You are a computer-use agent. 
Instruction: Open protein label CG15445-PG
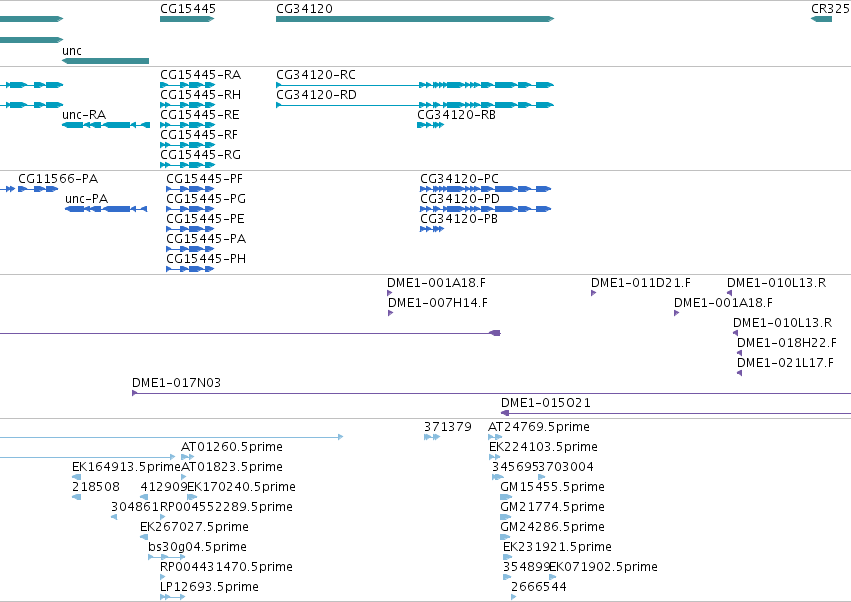(206, 199)
